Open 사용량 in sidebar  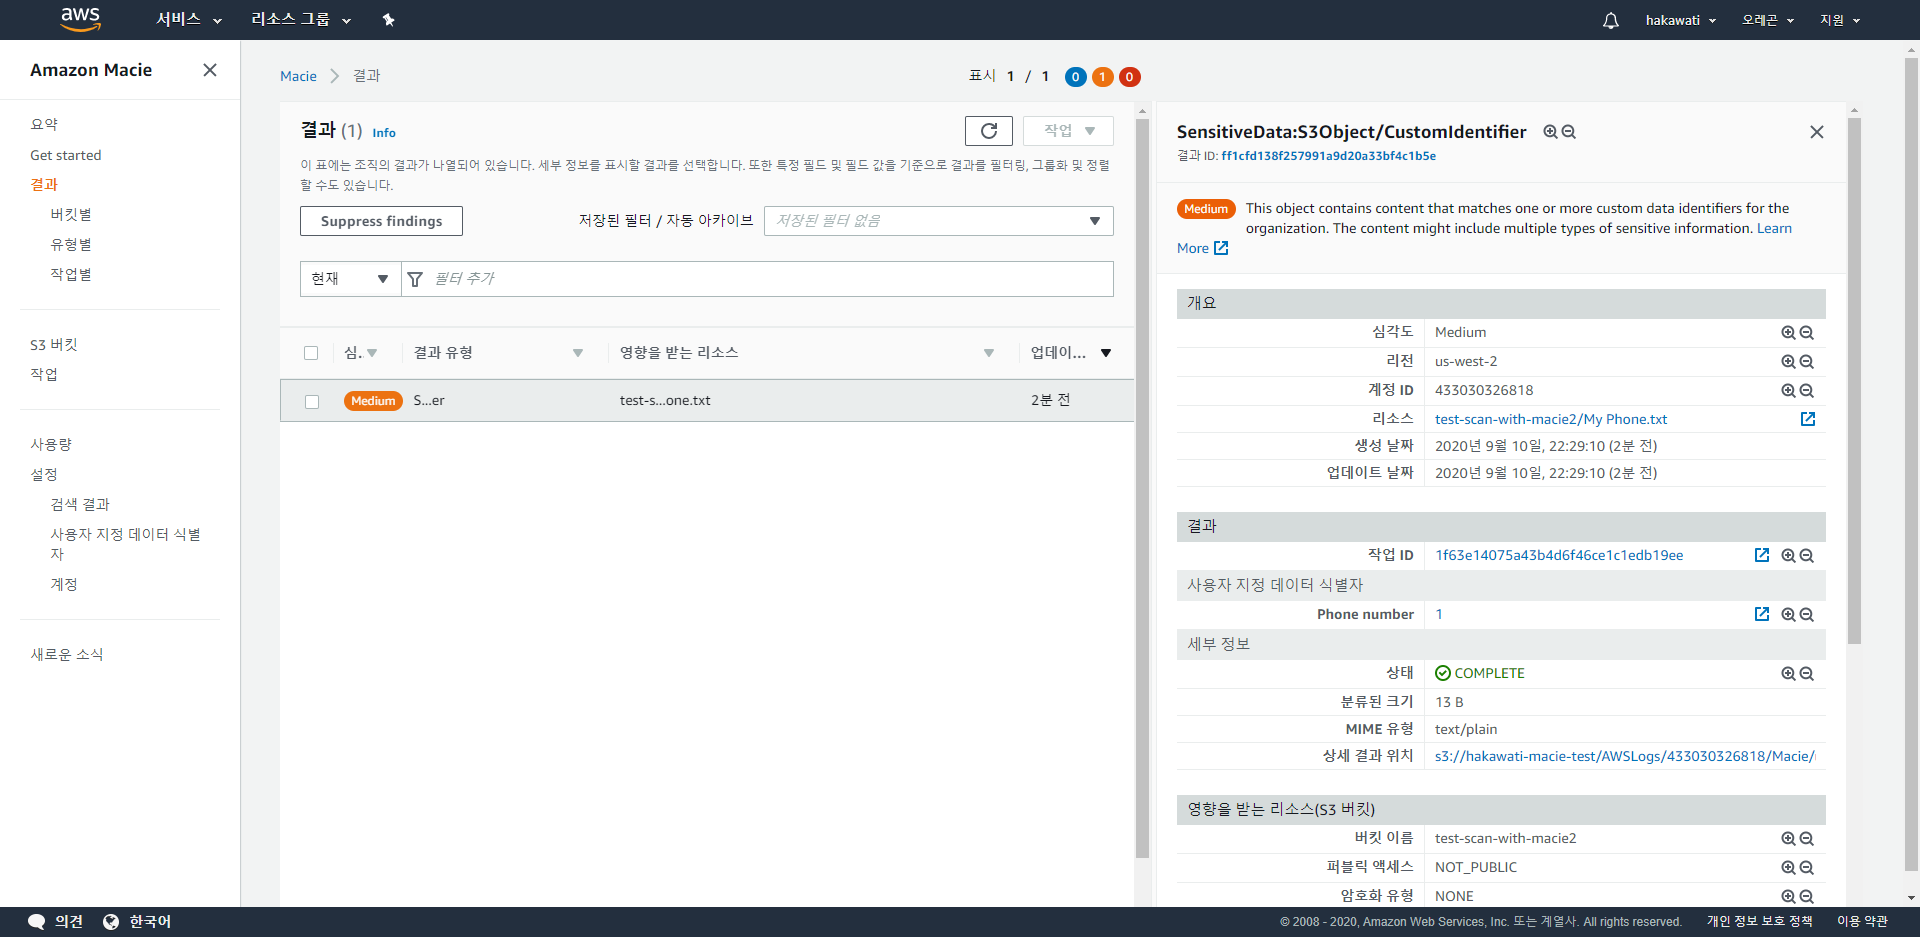[x=51, y=444]
